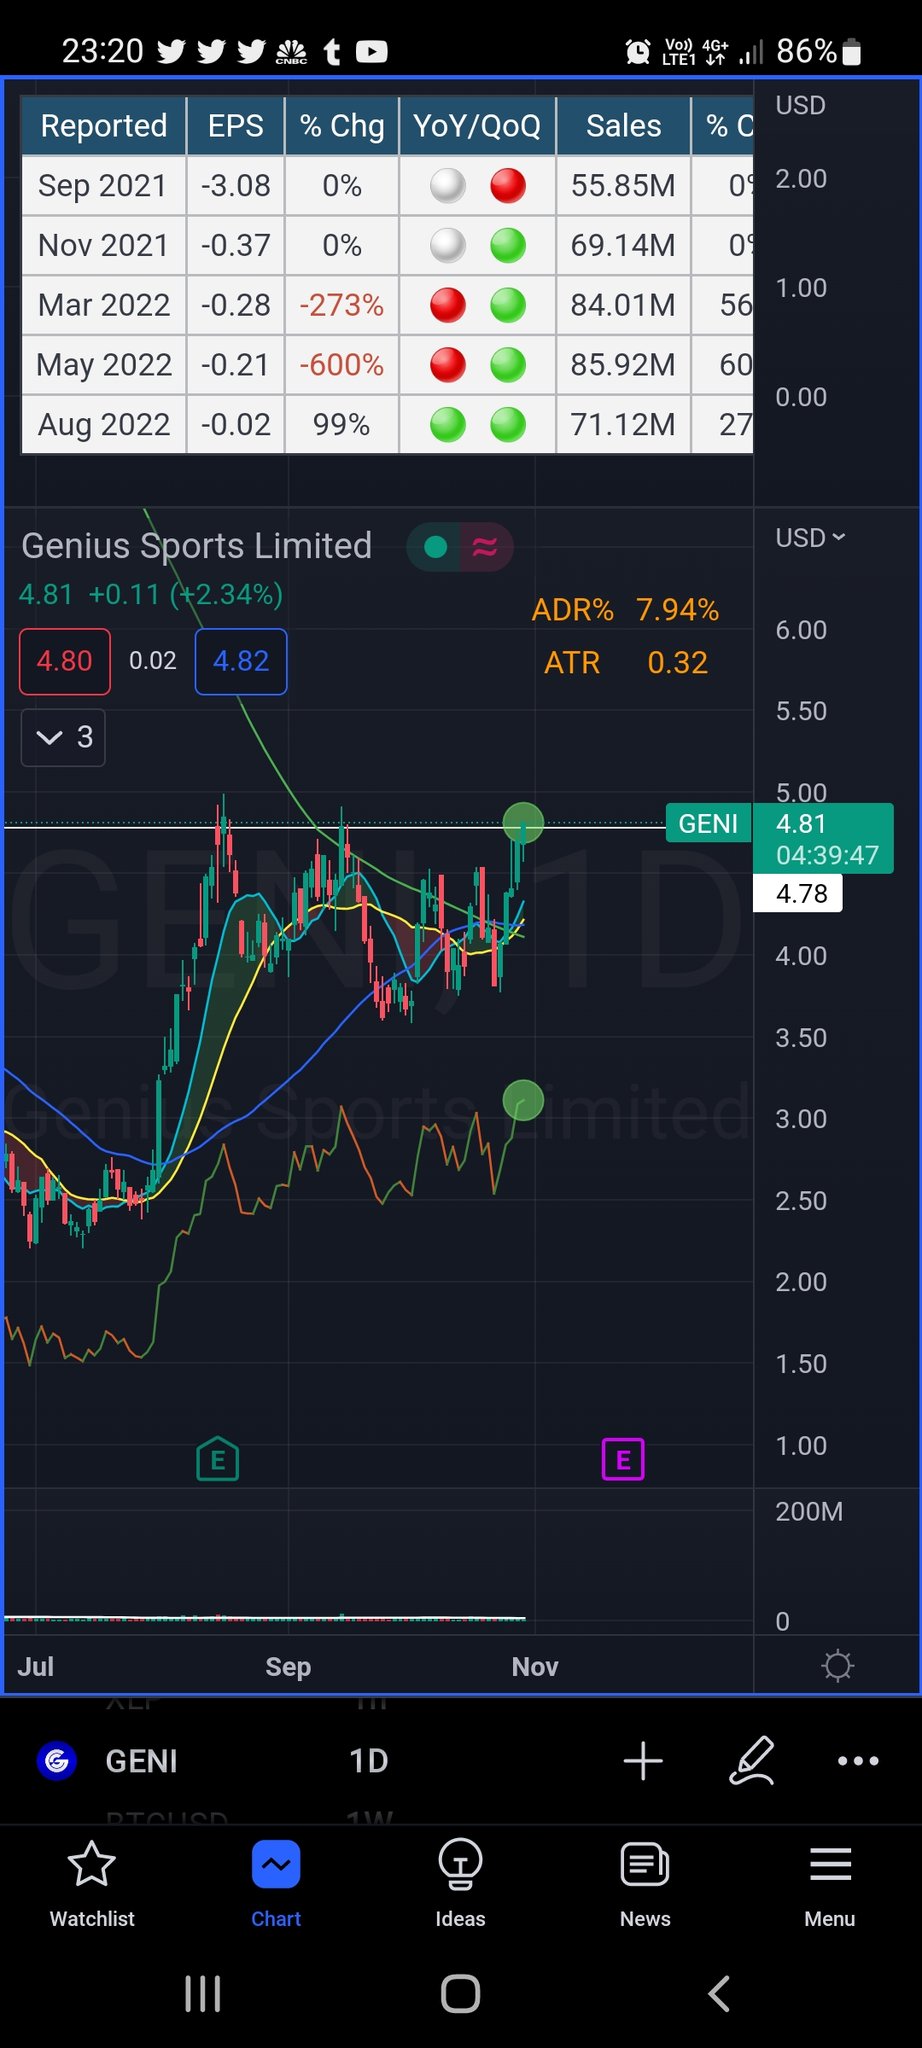Screen dimensions: 922x2048
Task: Tap the 55.85M sales value
Action: pos(623,186)
